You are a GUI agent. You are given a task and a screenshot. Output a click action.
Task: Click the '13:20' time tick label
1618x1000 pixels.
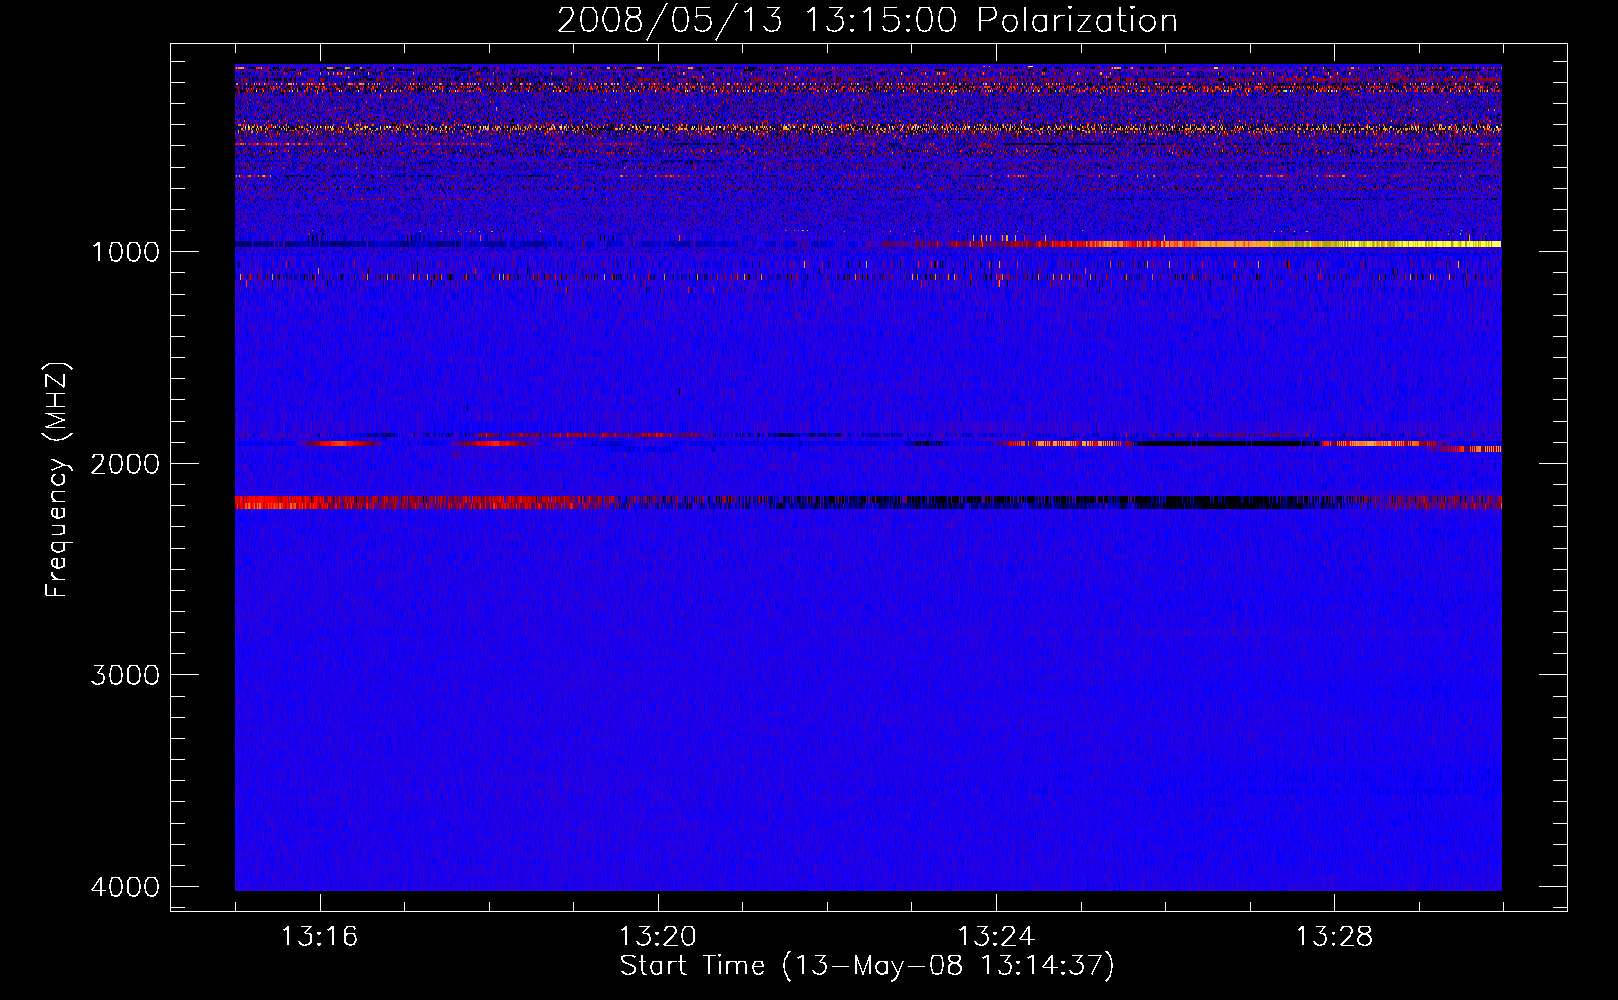[x=657, y=937]
